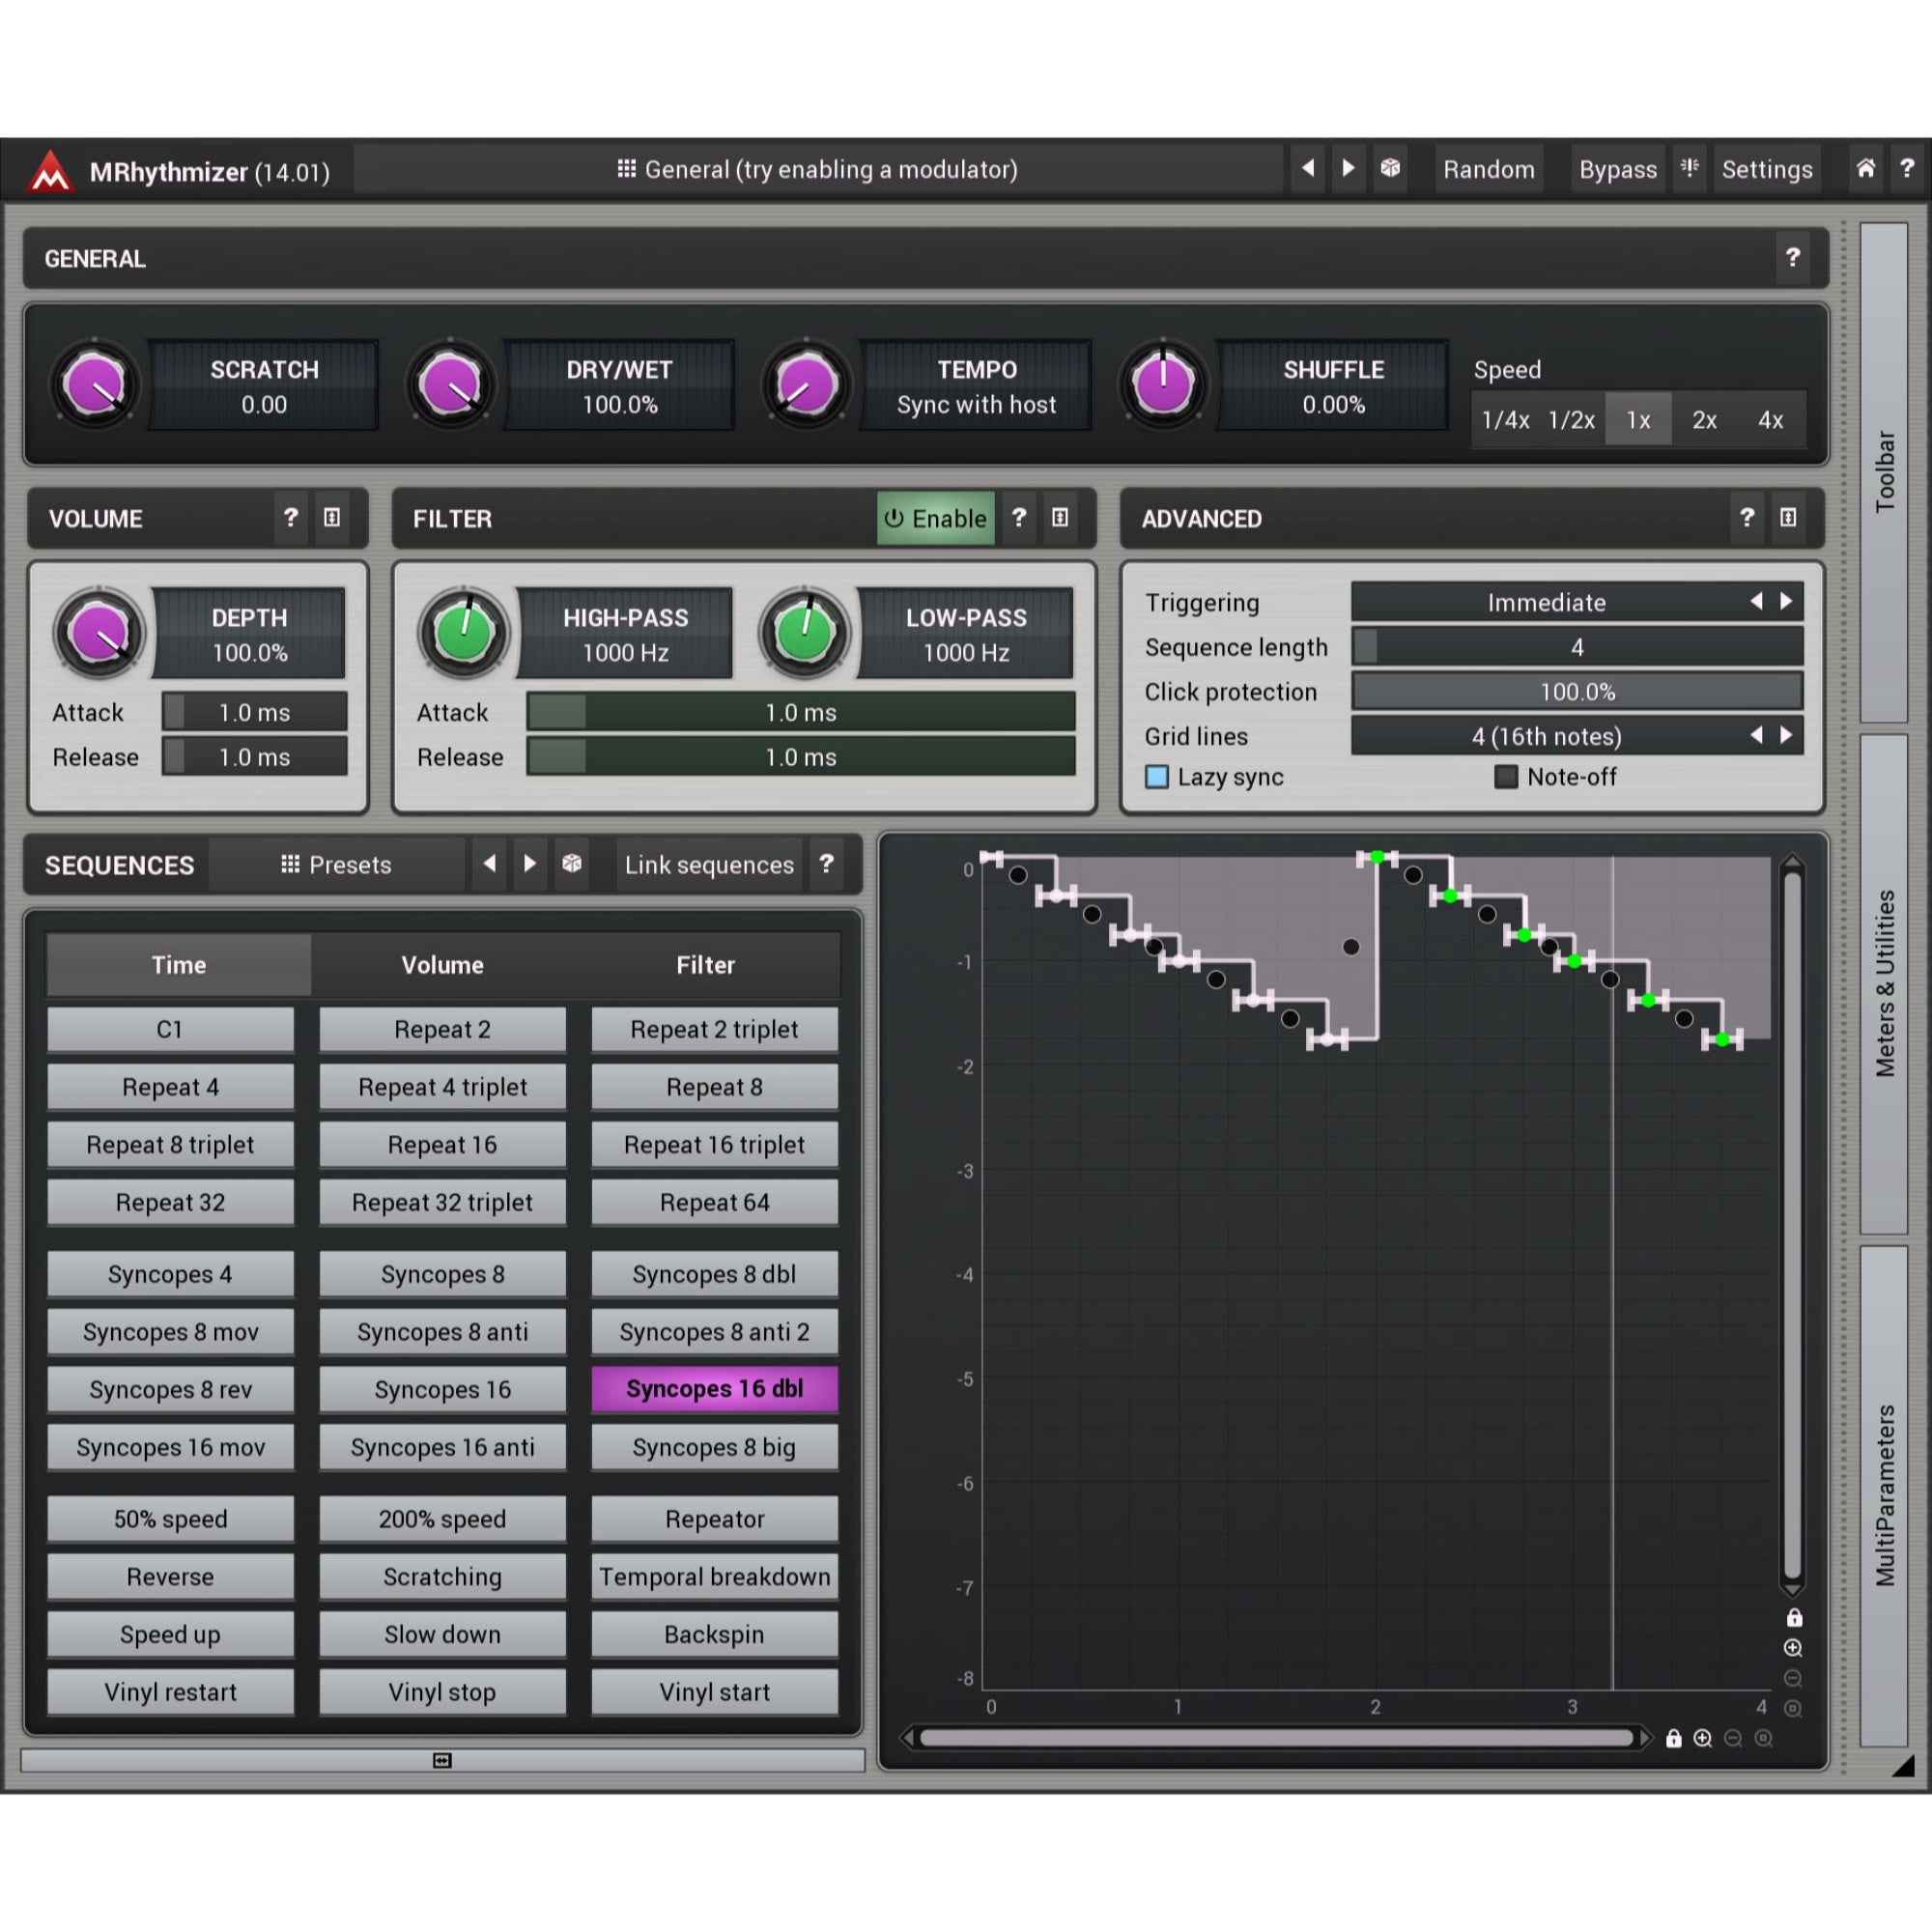Click the horizontal lock icon below graph
The width and height of the screenshot is (1932, 1932).
[x=1673, y=1739]
